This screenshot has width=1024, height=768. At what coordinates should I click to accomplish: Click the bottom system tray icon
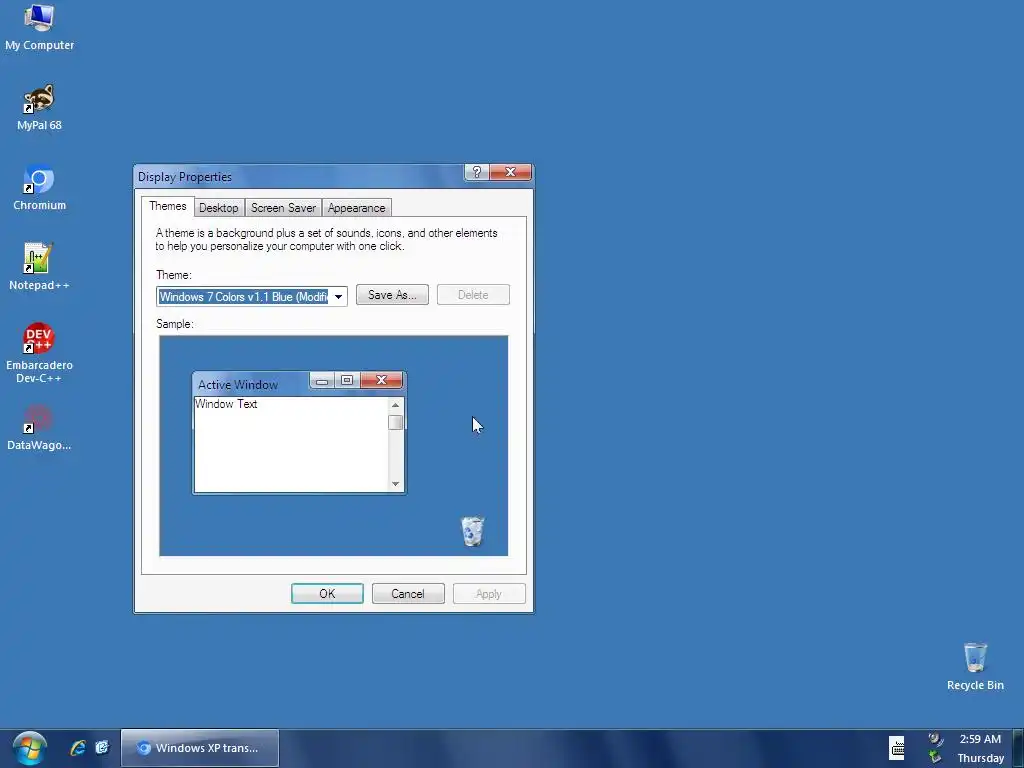coord(936,758)
